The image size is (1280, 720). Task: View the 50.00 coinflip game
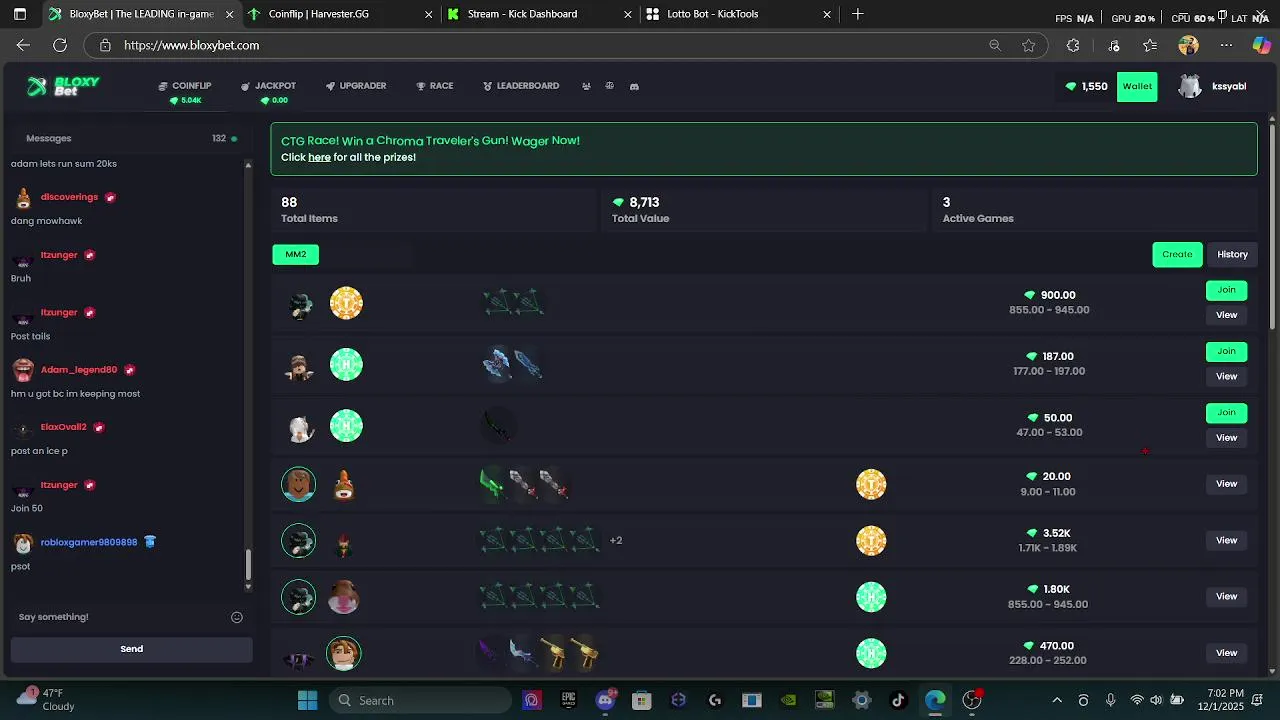point(1226,438)
